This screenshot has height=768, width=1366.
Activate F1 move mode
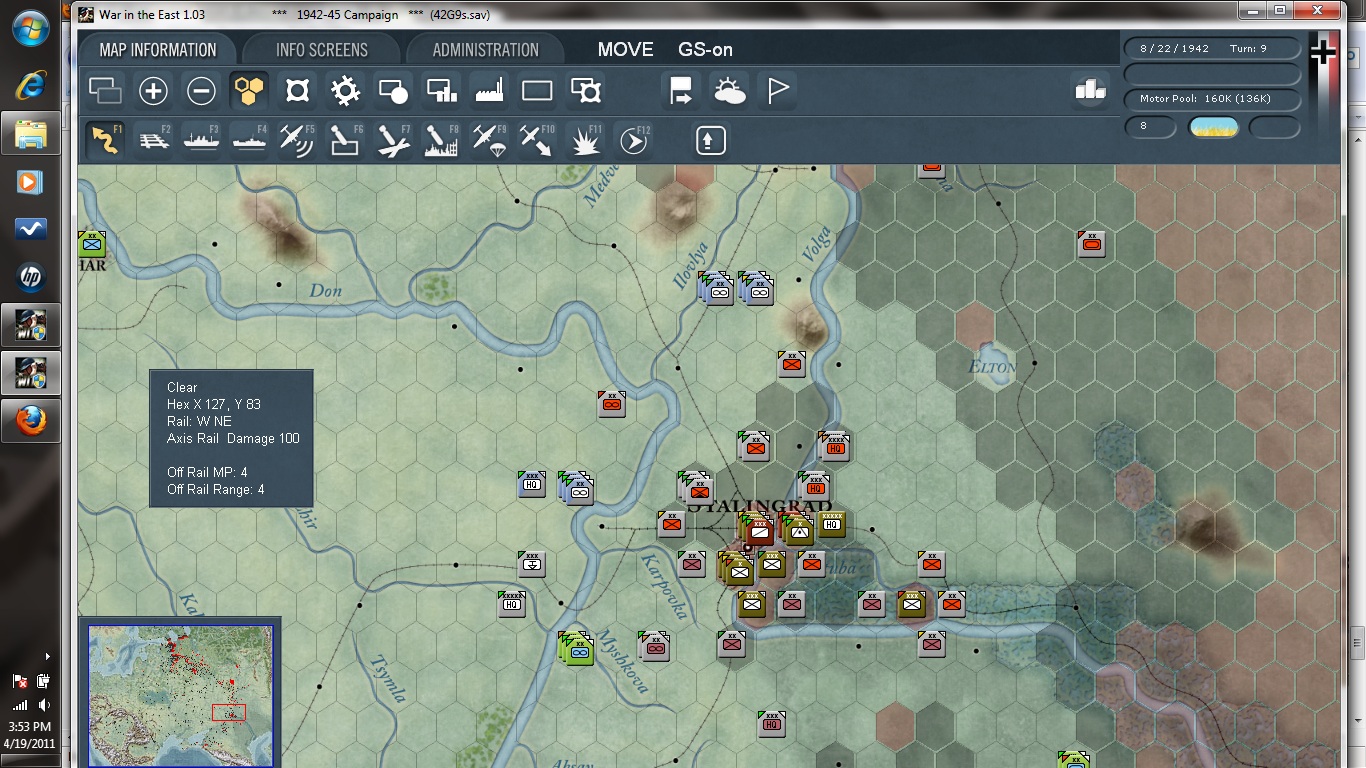(x=105, y=140)
